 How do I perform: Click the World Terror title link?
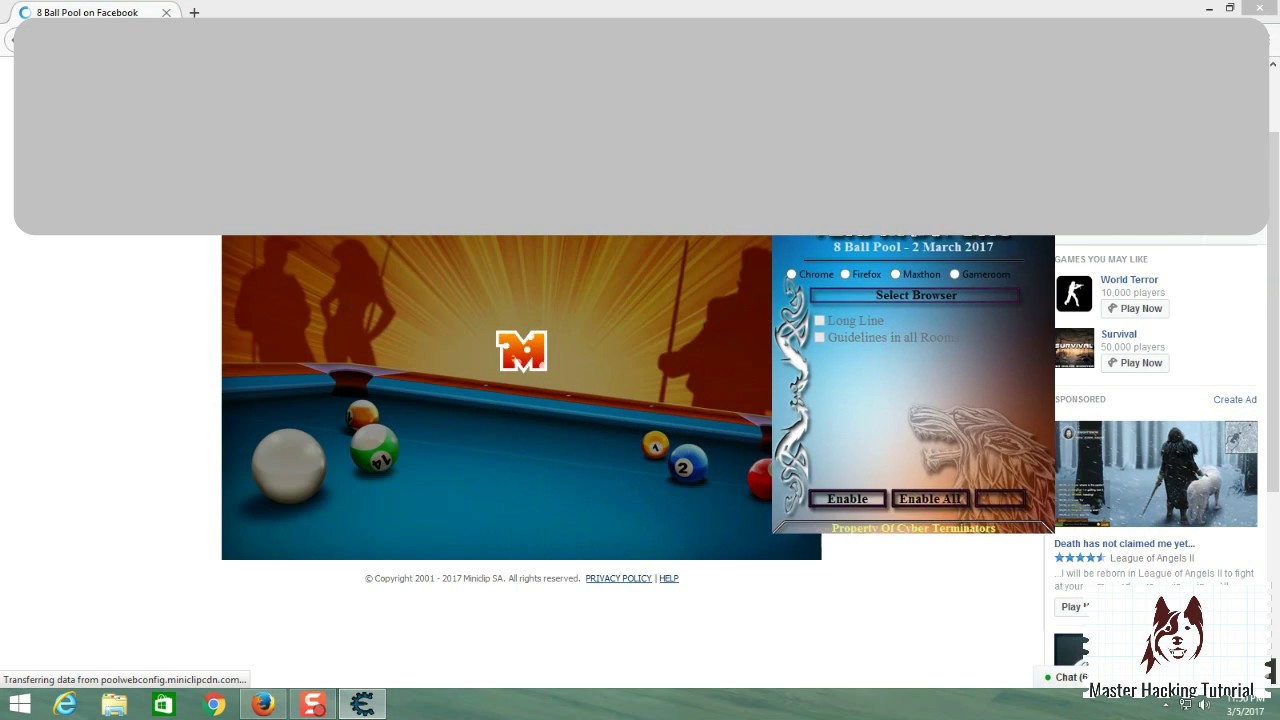coord(1129,280)
